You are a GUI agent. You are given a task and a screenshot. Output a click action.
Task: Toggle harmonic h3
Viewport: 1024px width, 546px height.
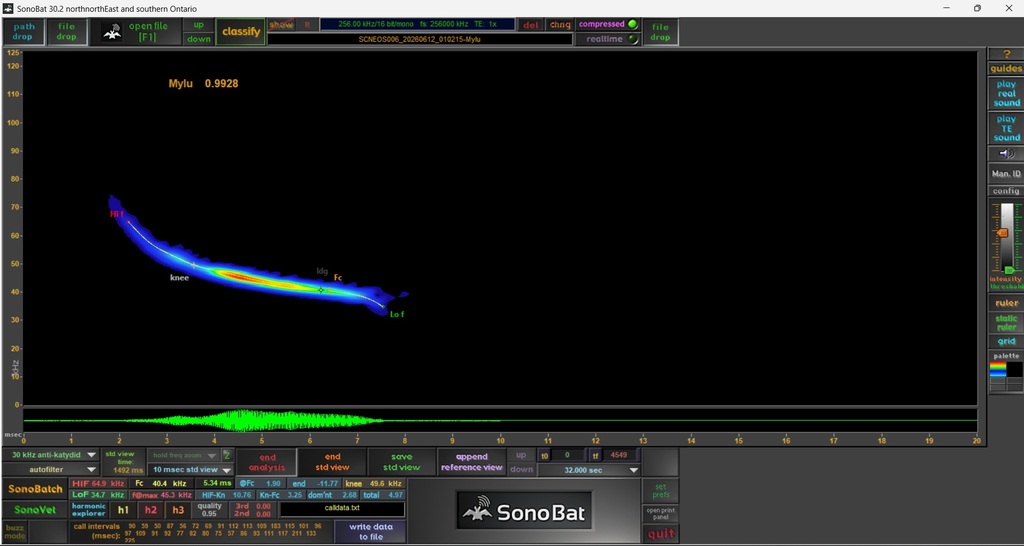tap(178, 510)
